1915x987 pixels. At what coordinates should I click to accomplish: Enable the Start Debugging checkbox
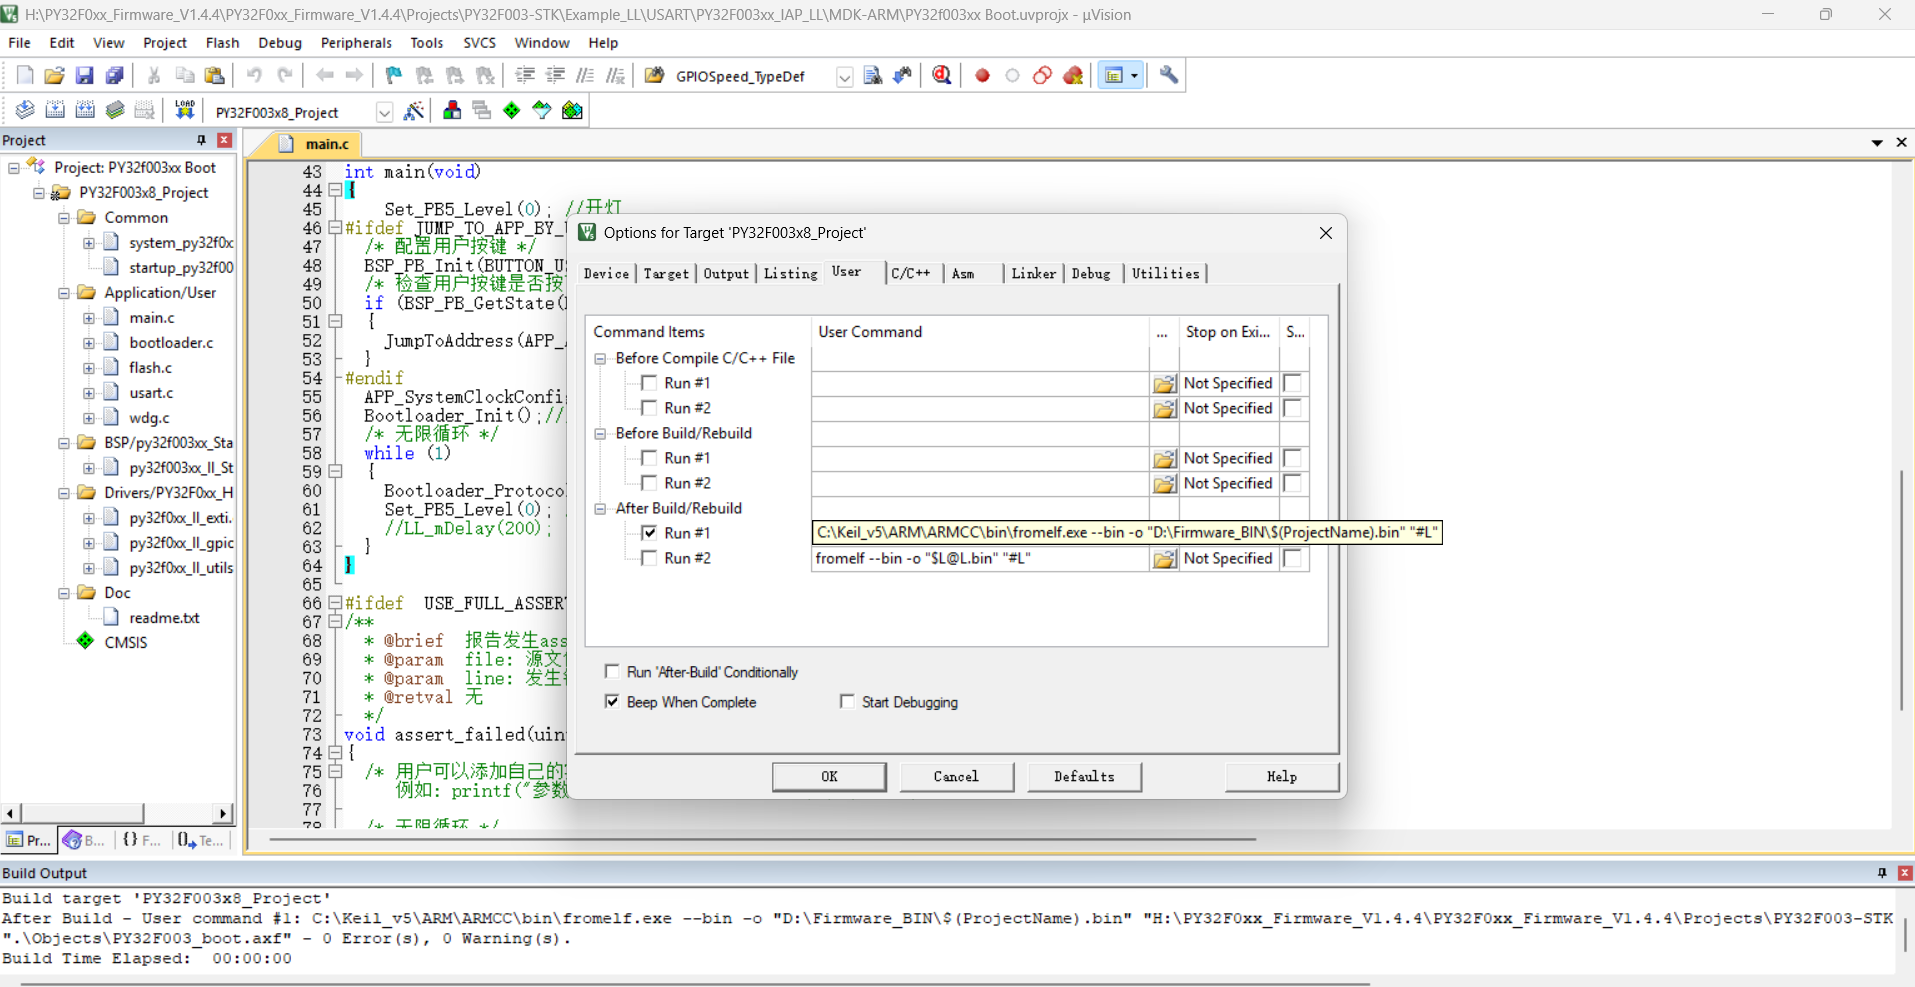click(x=847, y=702)
